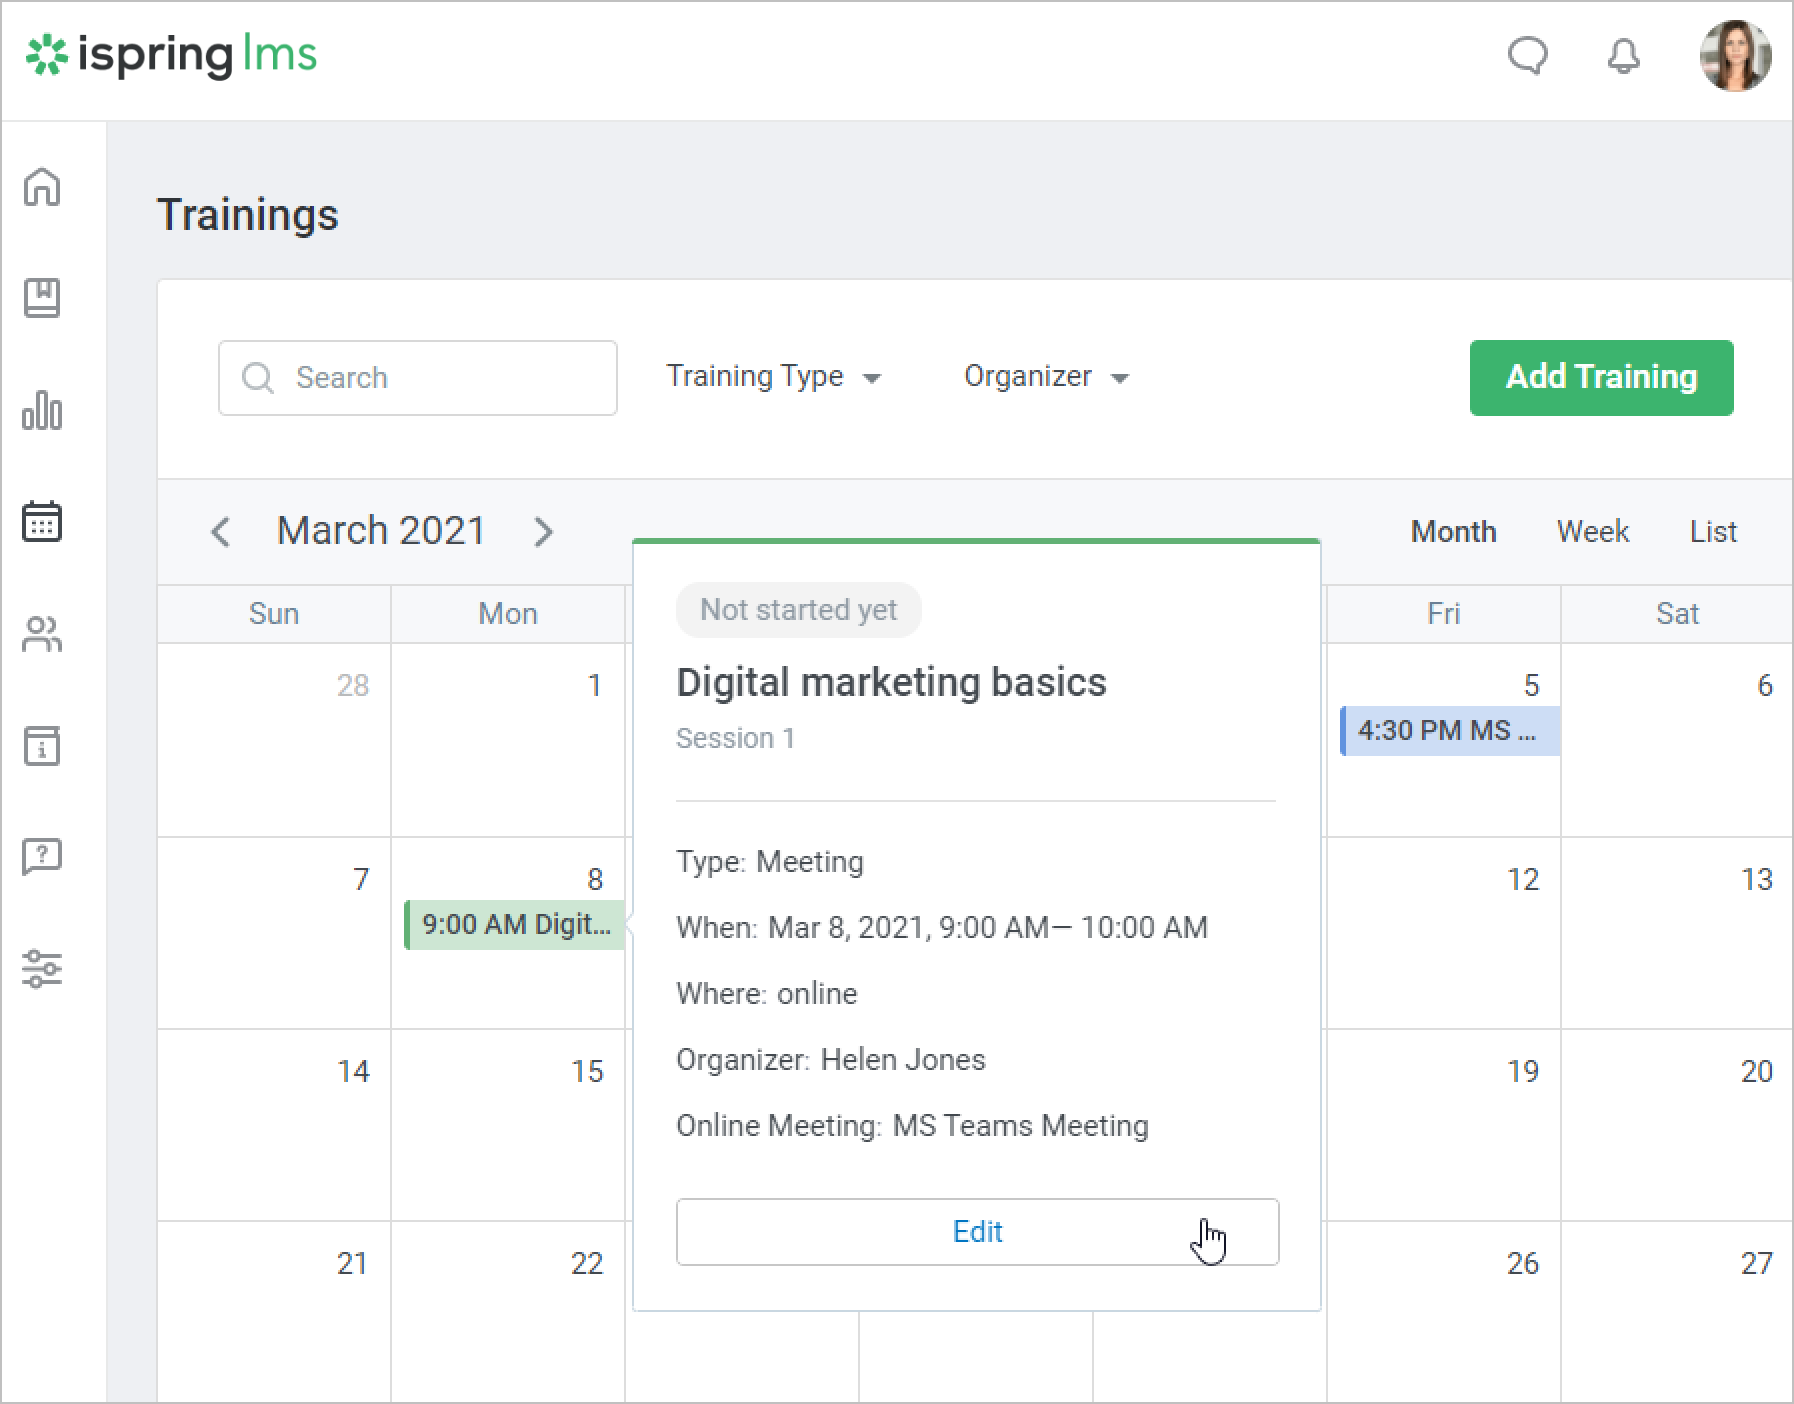Click Edit in the training popup
This screenshot has height=1404, width=1794.
(977, 1232)
